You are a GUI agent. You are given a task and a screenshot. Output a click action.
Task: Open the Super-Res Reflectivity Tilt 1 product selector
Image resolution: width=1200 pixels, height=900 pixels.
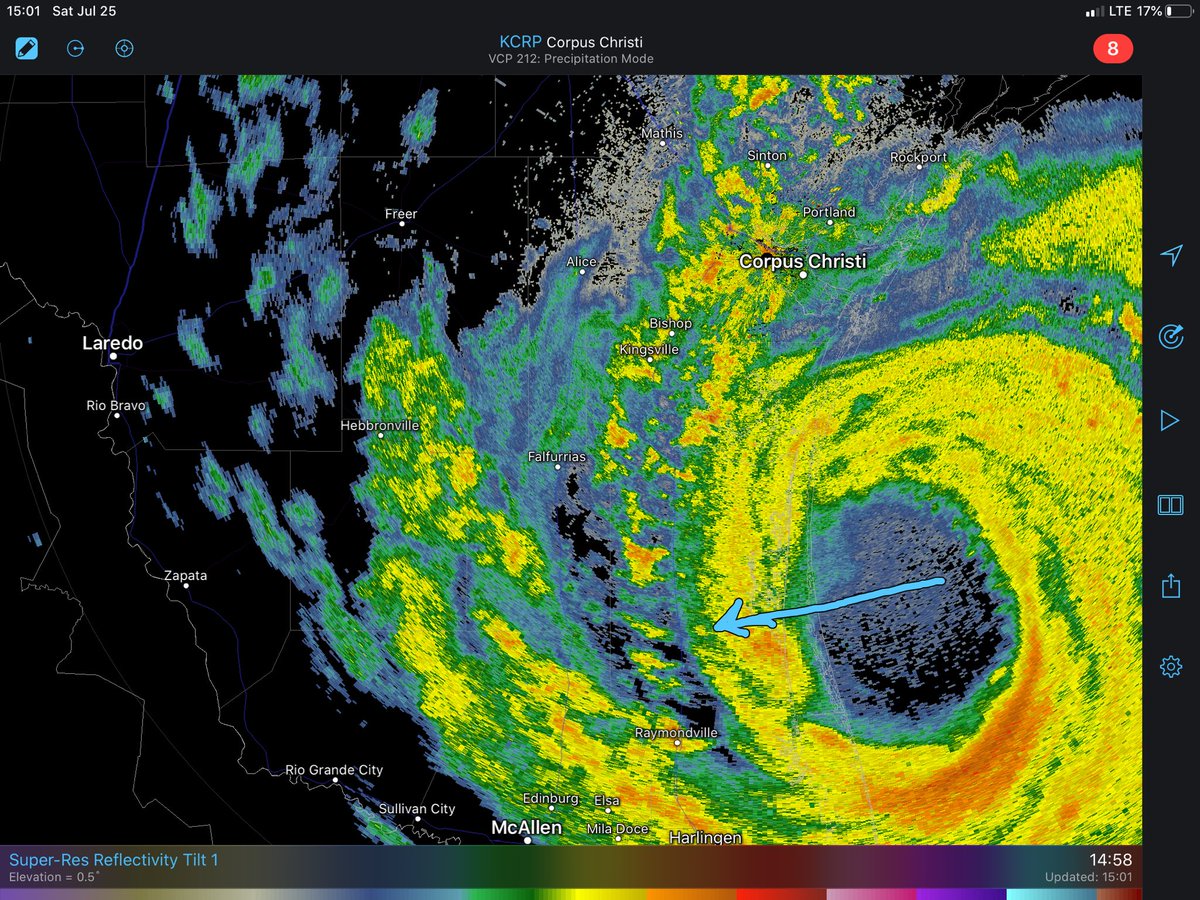[x=114, y=859]
